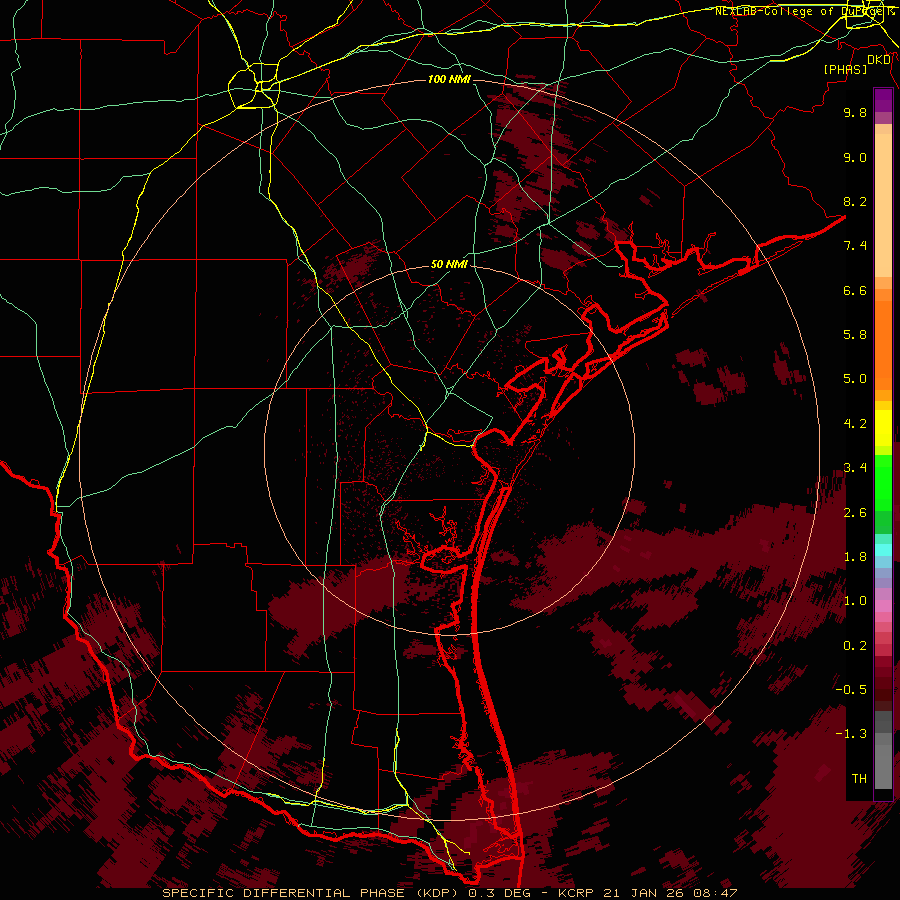
Task: Click the DKD label above the scale
Action: (x=878, y=60)
